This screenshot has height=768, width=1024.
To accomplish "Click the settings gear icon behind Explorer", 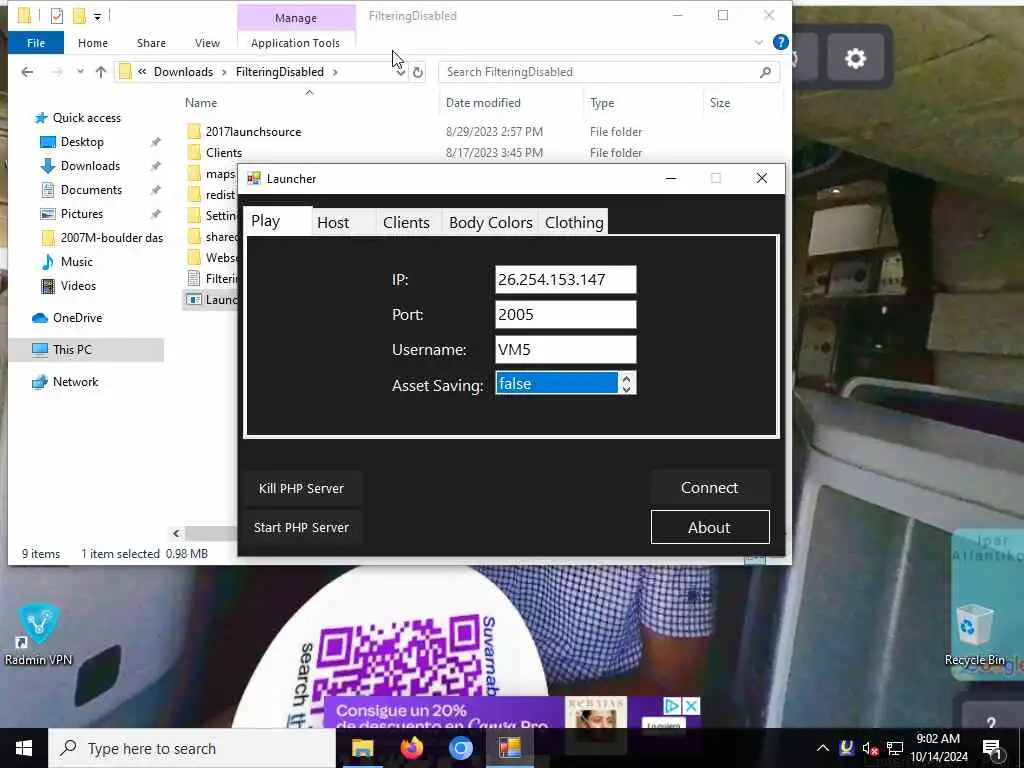I will (x=855, y=59).
